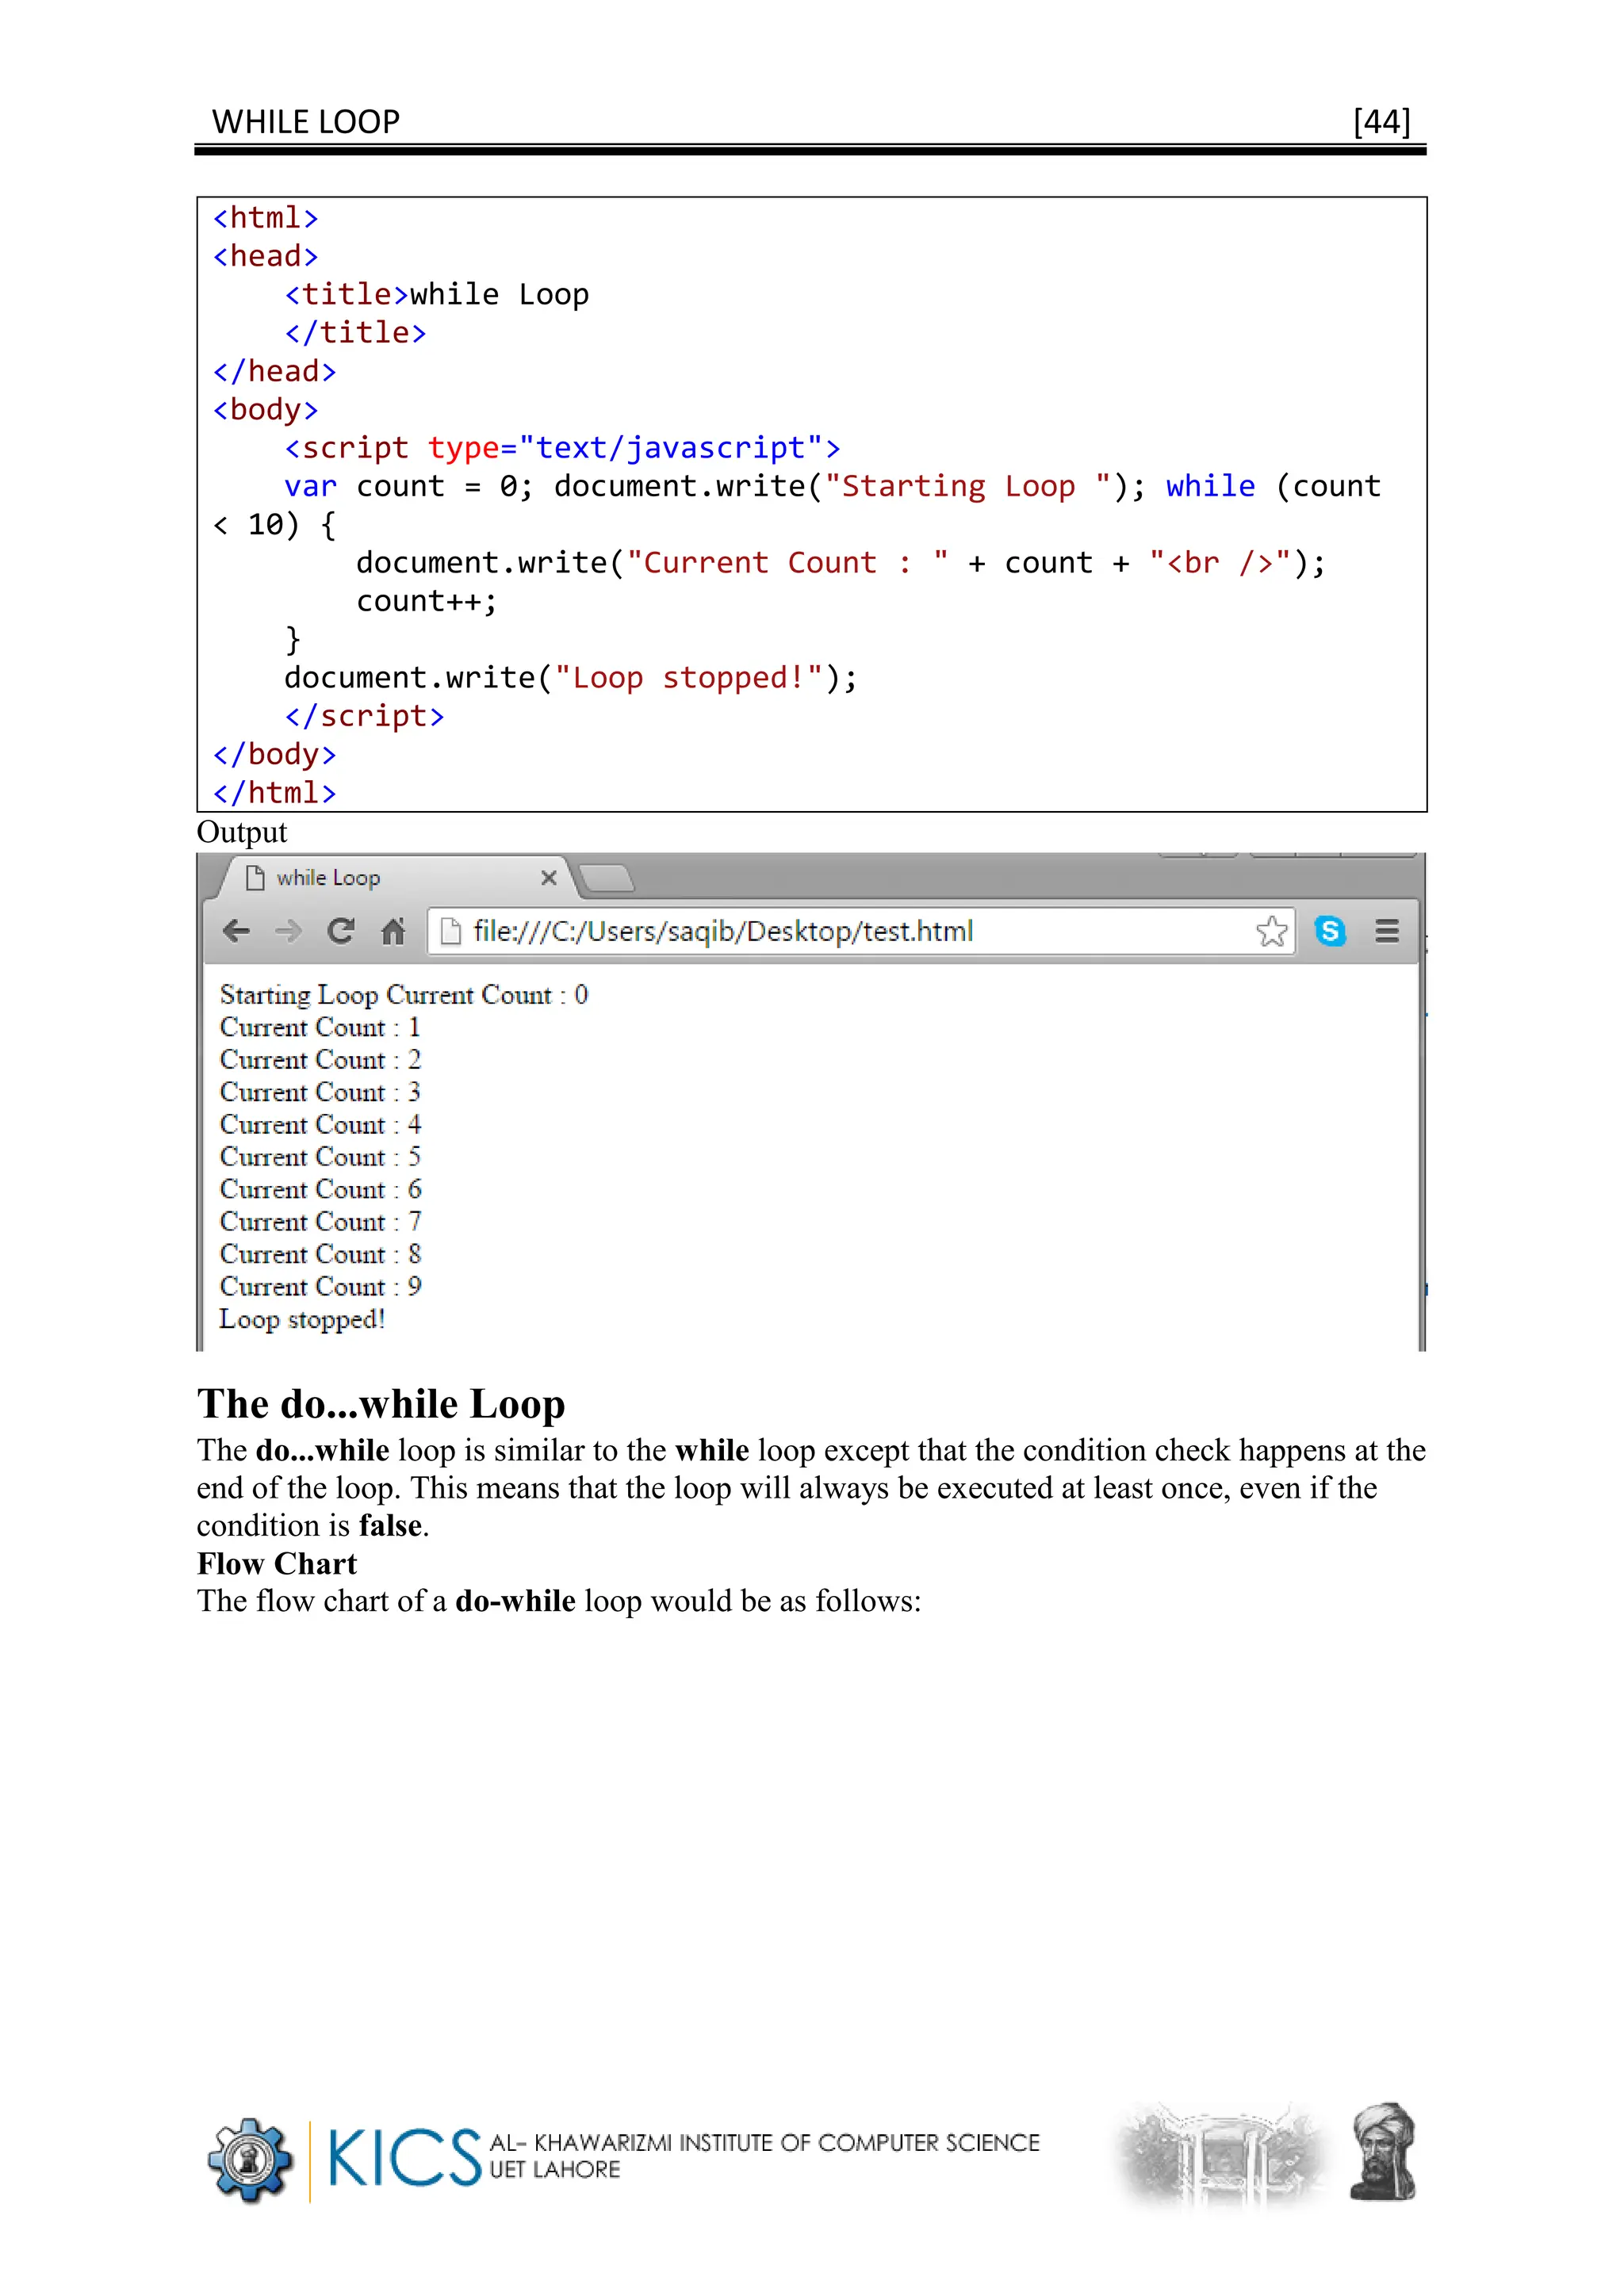Click the Al-Khawarizmi portrait image
The image size is (1624, 2296).
coord(1382,2152)
